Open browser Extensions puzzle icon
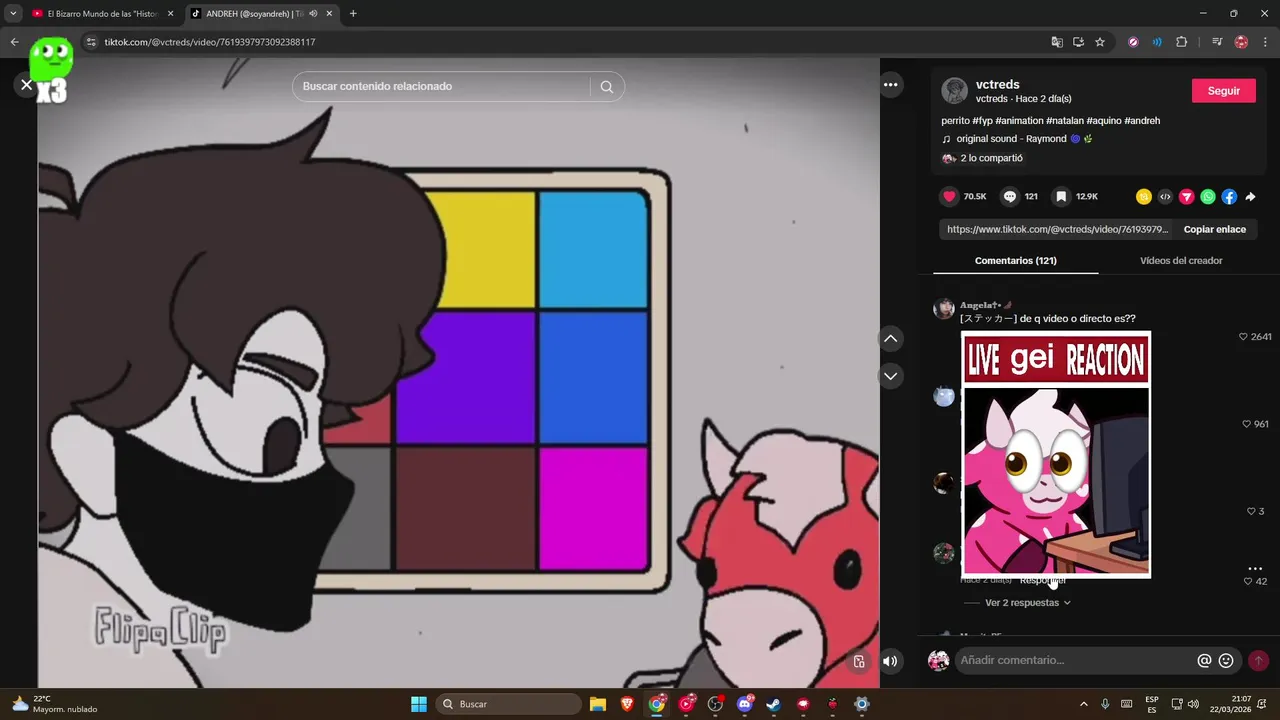 click(1181, 42)
